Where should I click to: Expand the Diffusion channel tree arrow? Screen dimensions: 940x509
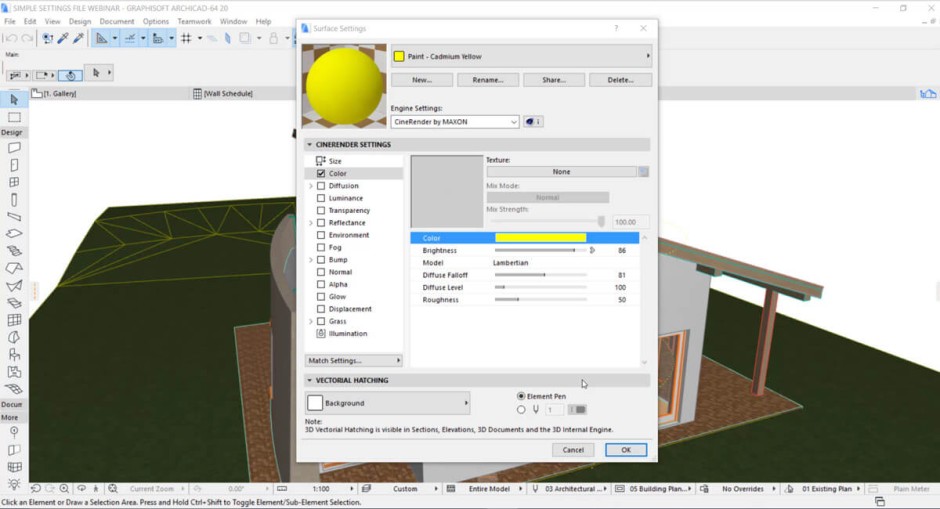[311, 186]
